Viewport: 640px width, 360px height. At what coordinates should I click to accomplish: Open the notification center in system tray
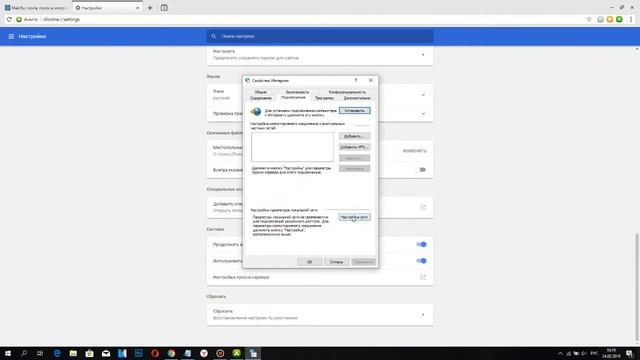(x=629, y=353)
